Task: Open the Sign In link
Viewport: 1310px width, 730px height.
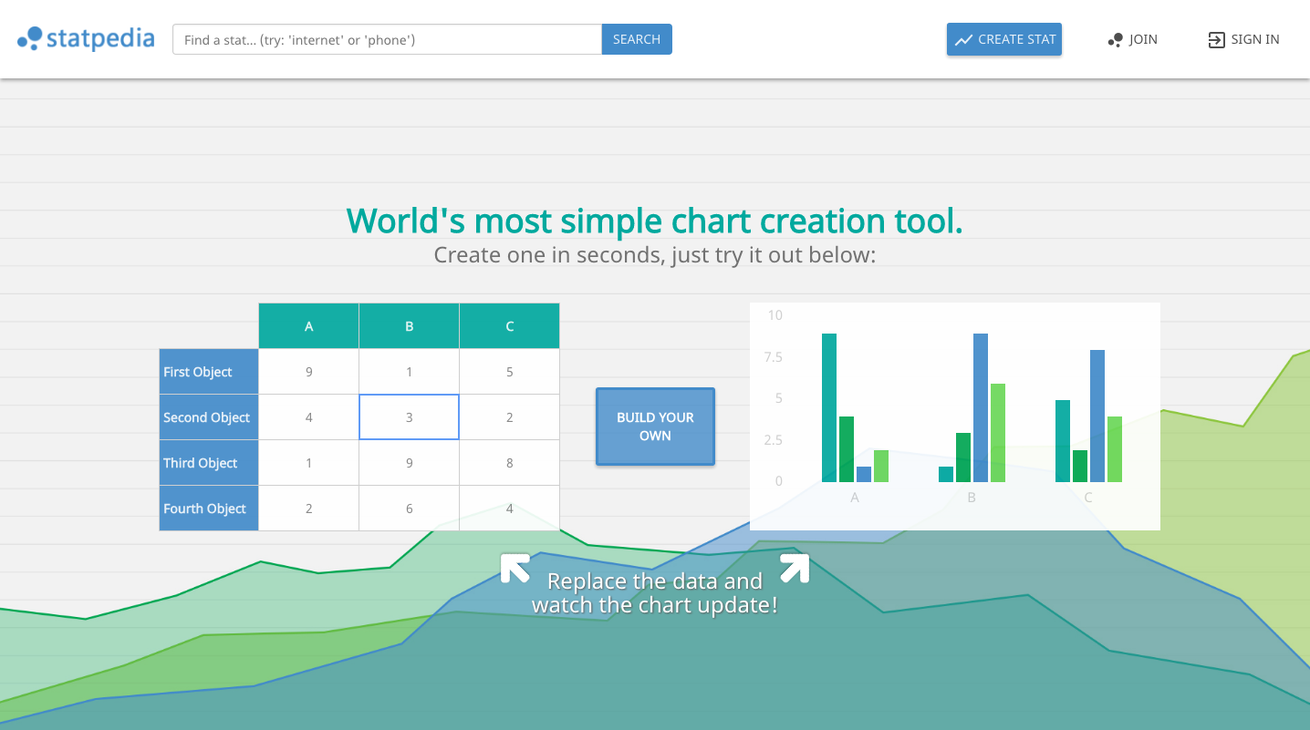Action: [x=1244, y=39]
